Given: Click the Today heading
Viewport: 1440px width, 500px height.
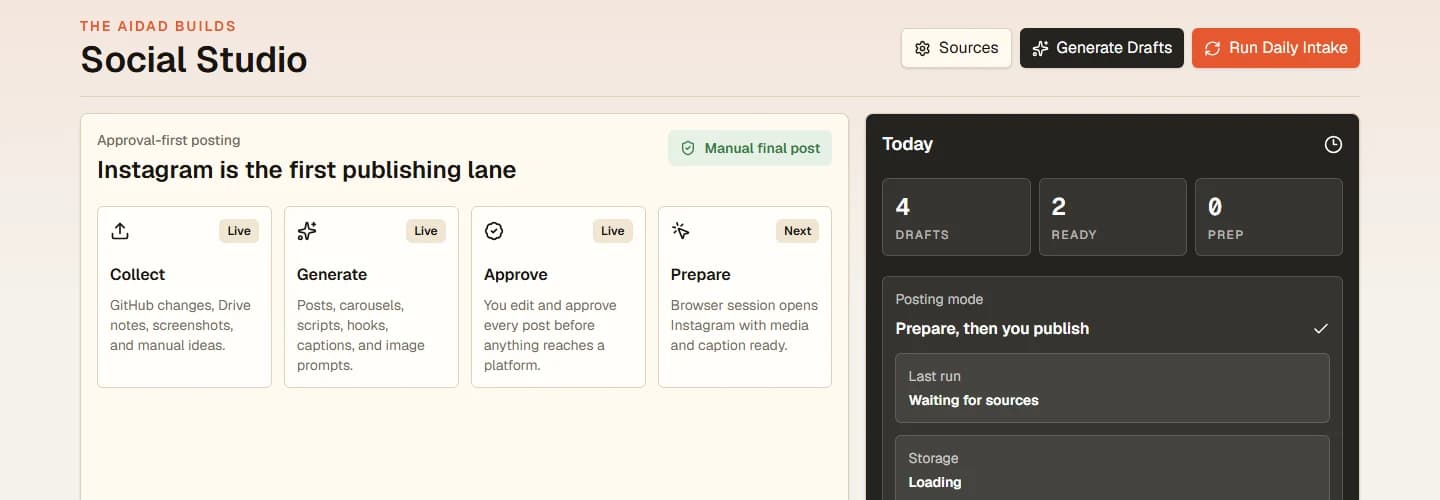Looking at the screenshot, I should [x=907, y=144].
